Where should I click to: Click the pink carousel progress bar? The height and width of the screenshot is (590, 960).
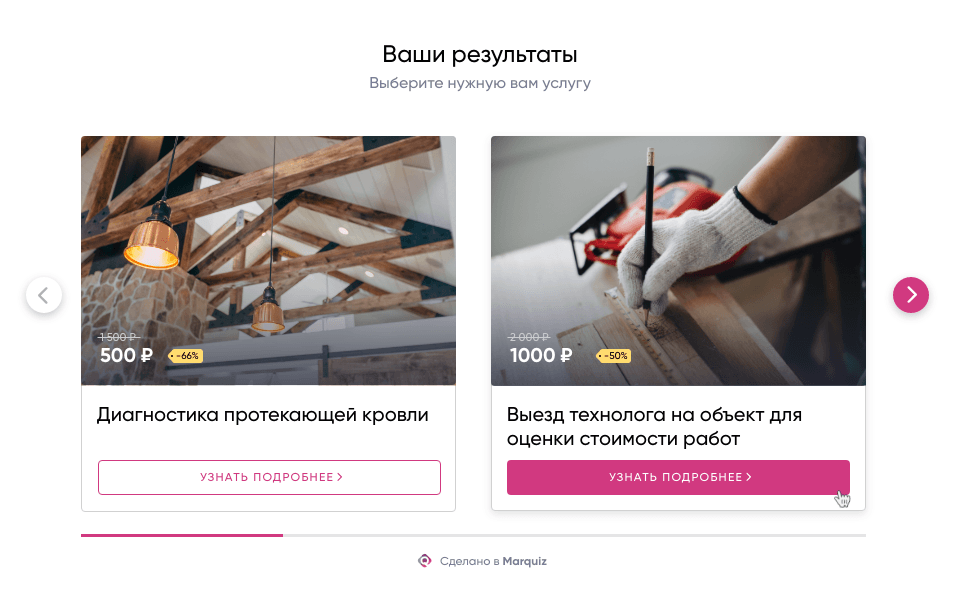coord(182,536)
